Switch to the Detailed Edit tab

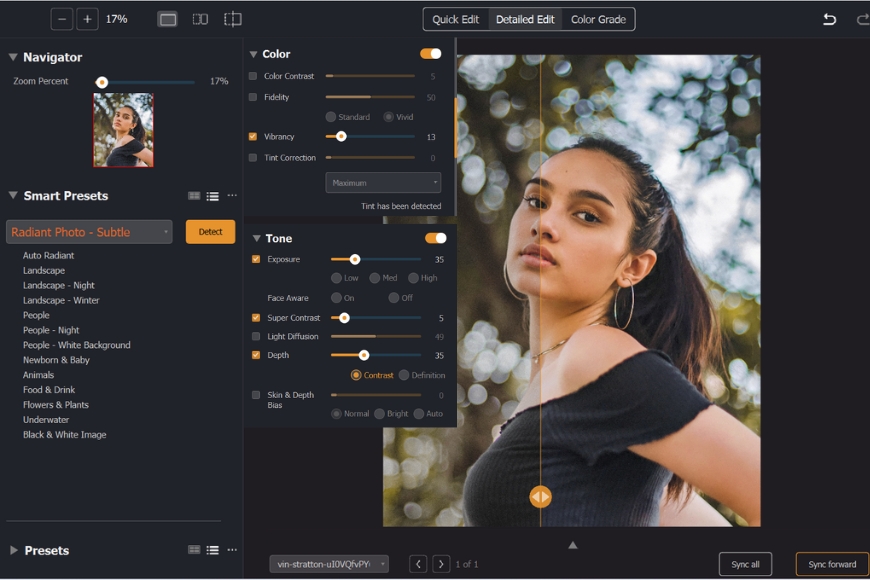(525, 19)
